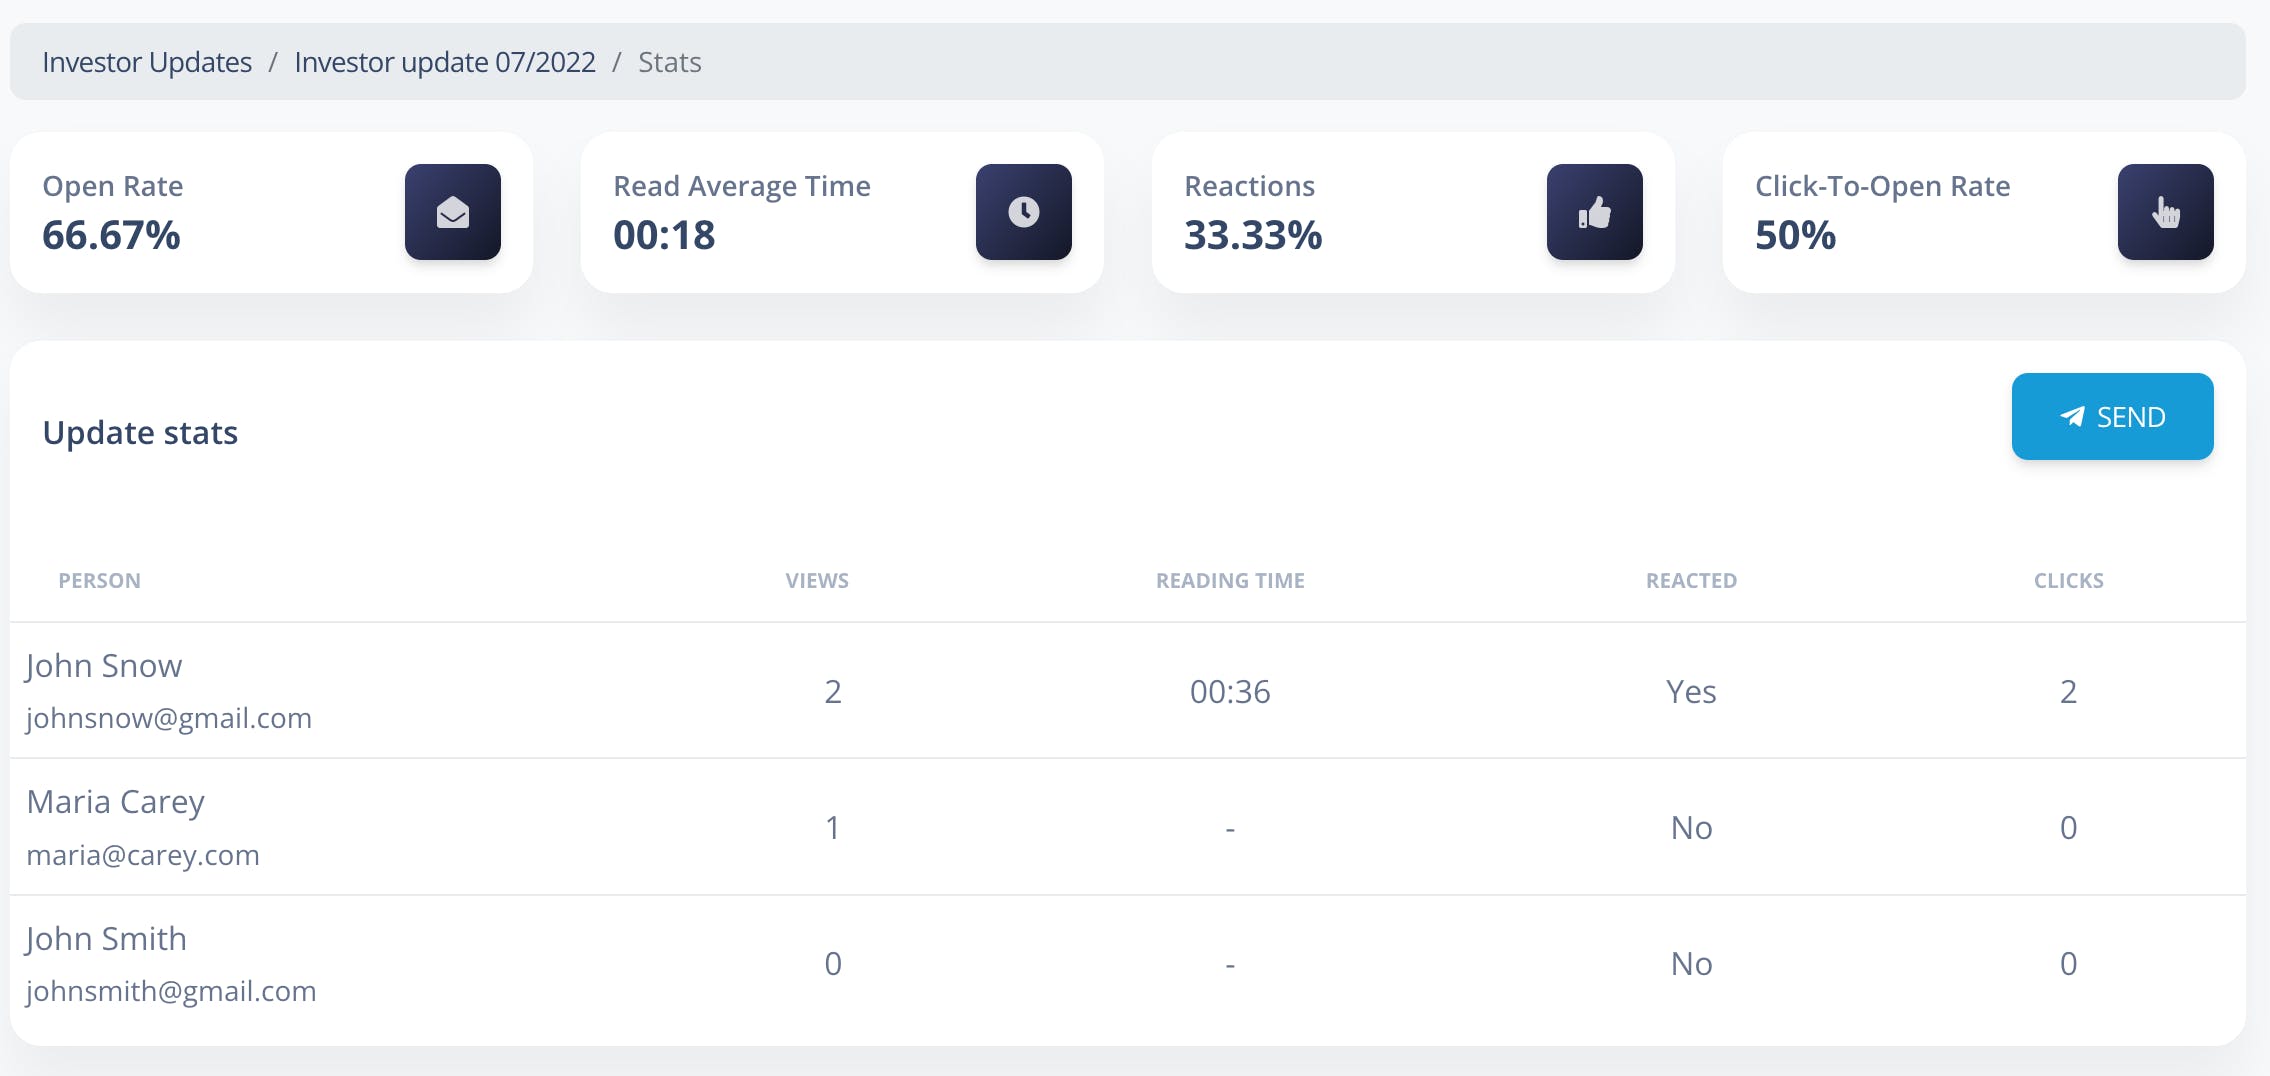This screenshot has height=1076, width=2270.
Task: Open the Investor update 07/2022 breadcrumb
Action: (445, 62)
